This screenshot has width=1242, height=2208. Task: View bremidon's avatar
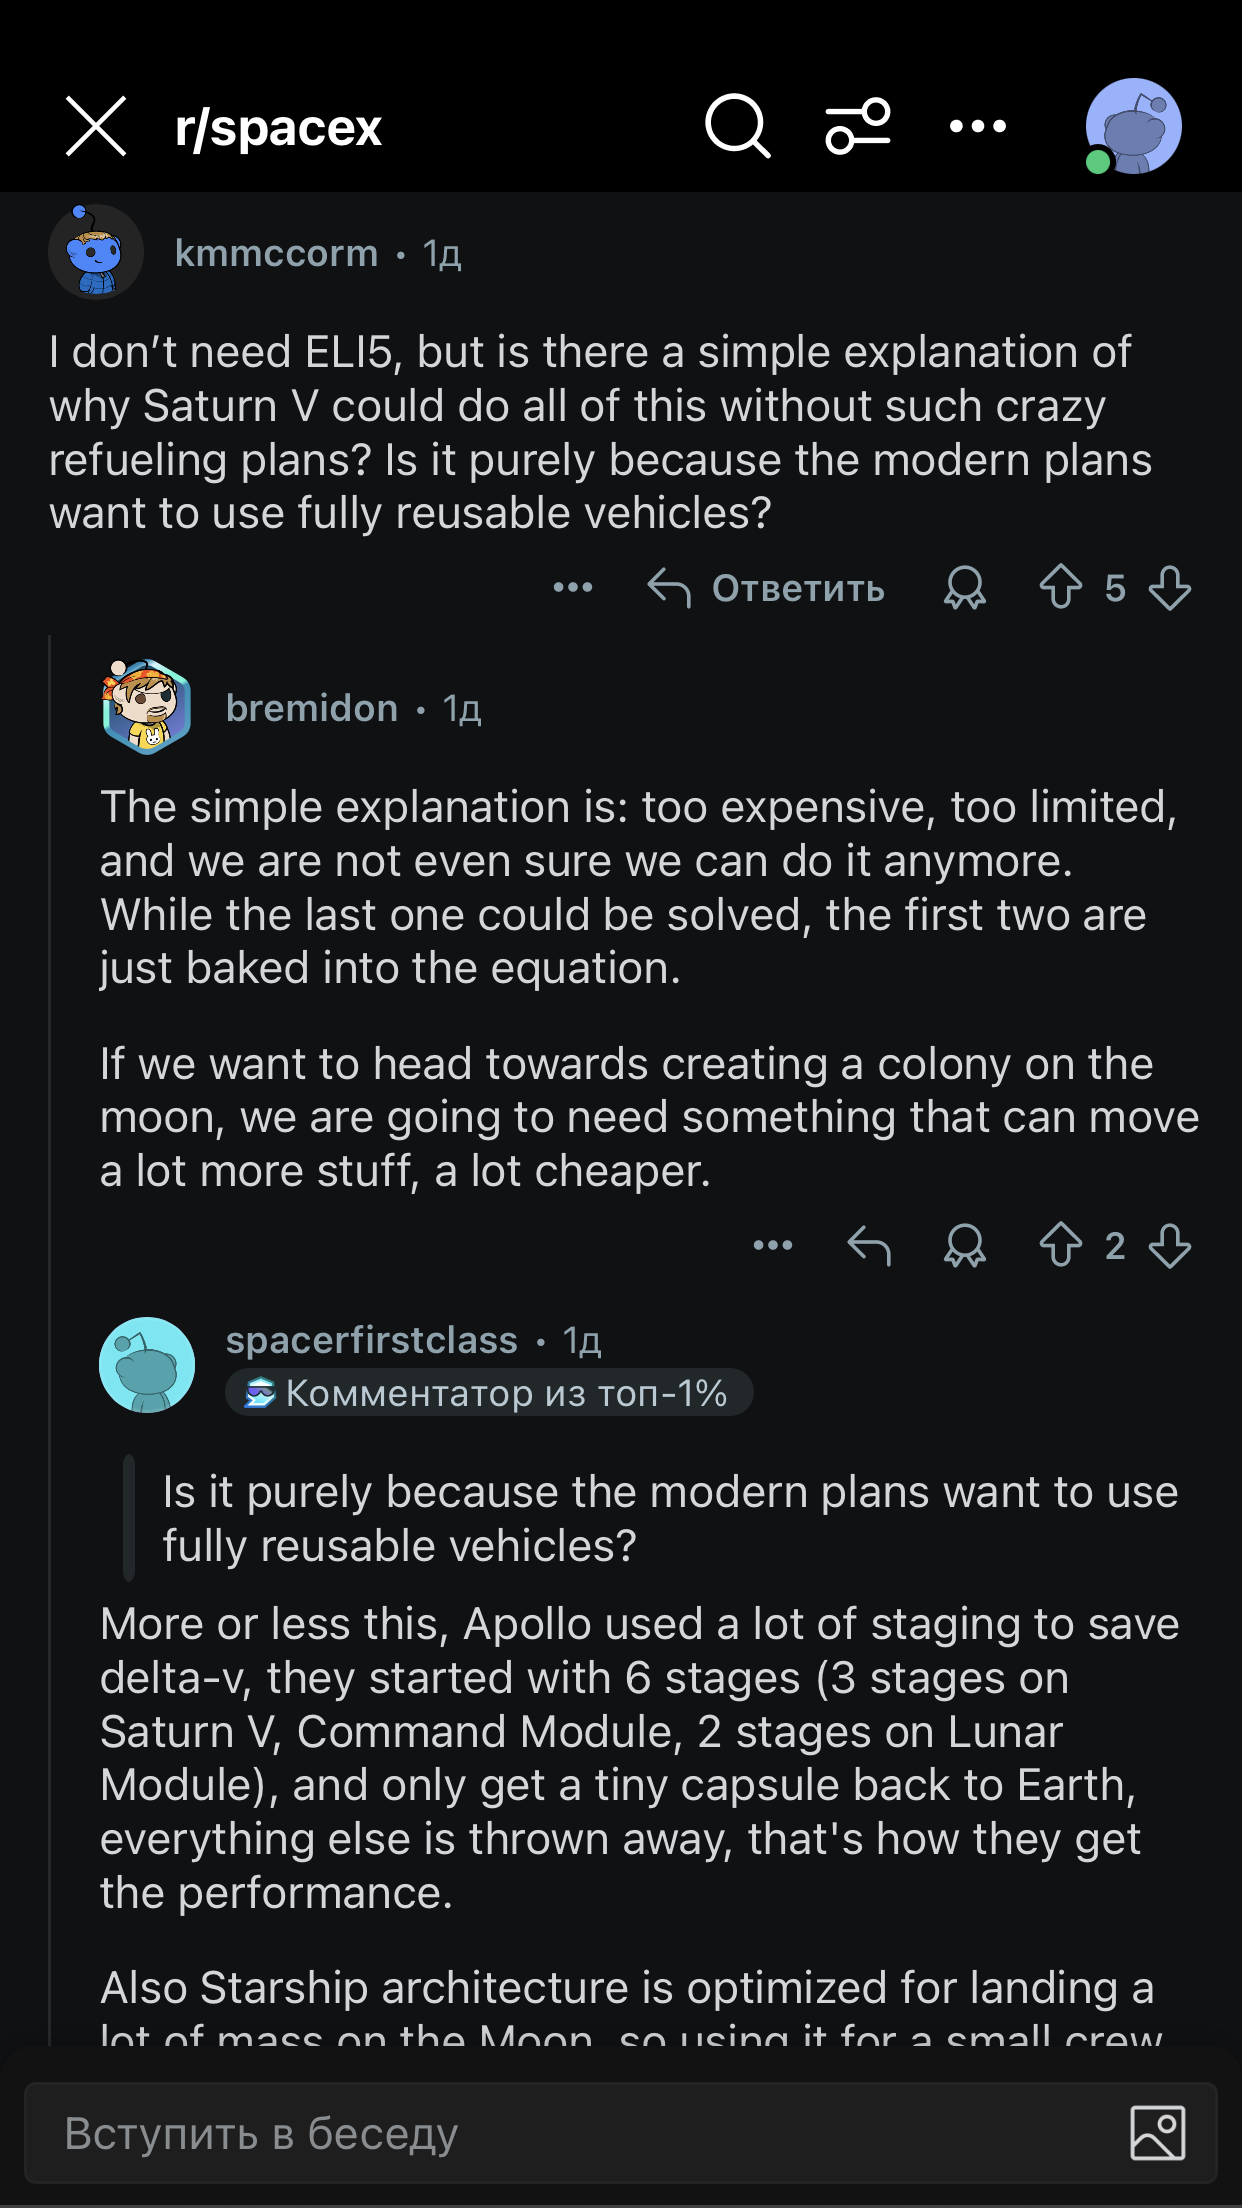coord(146,707)
